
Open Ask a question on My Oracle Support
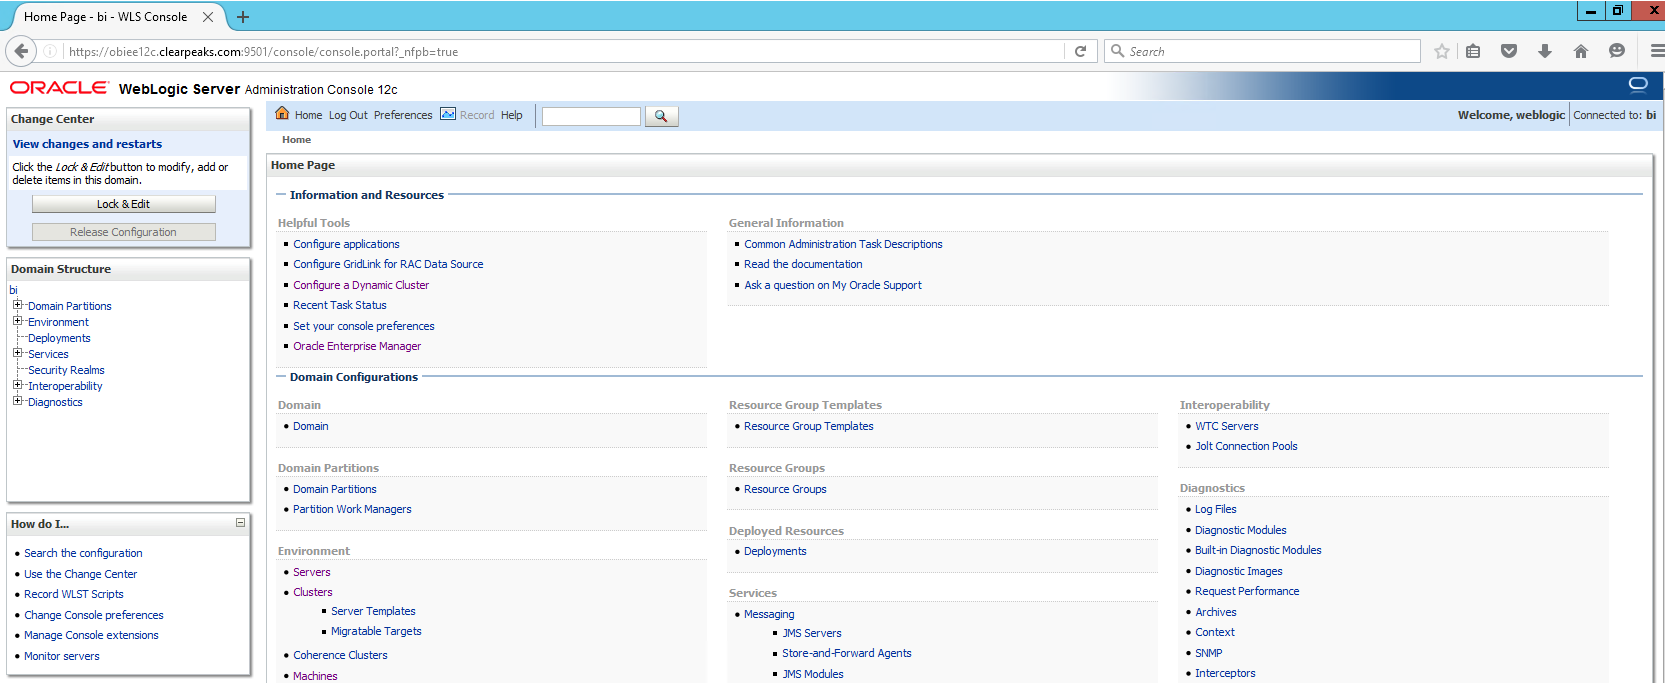833,285
